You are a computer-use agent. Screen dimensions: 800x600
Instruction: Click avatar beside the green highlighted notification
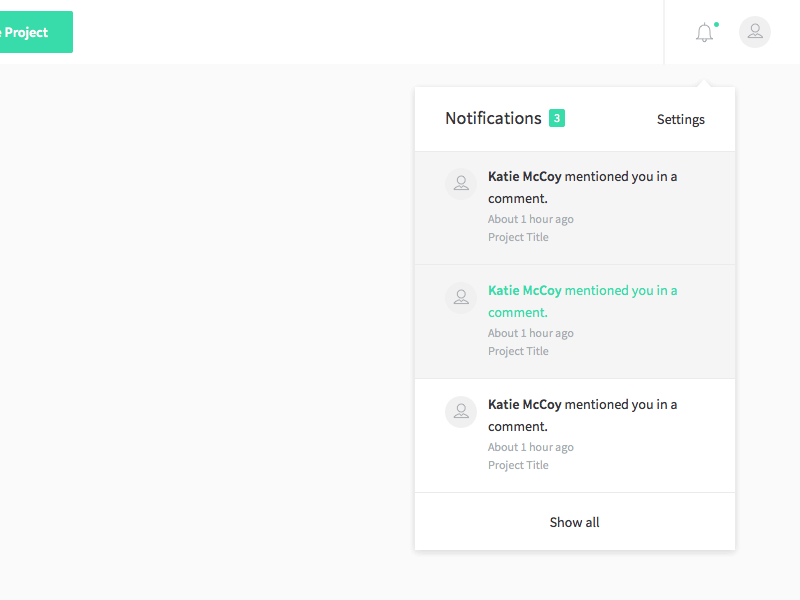point(461,297)
